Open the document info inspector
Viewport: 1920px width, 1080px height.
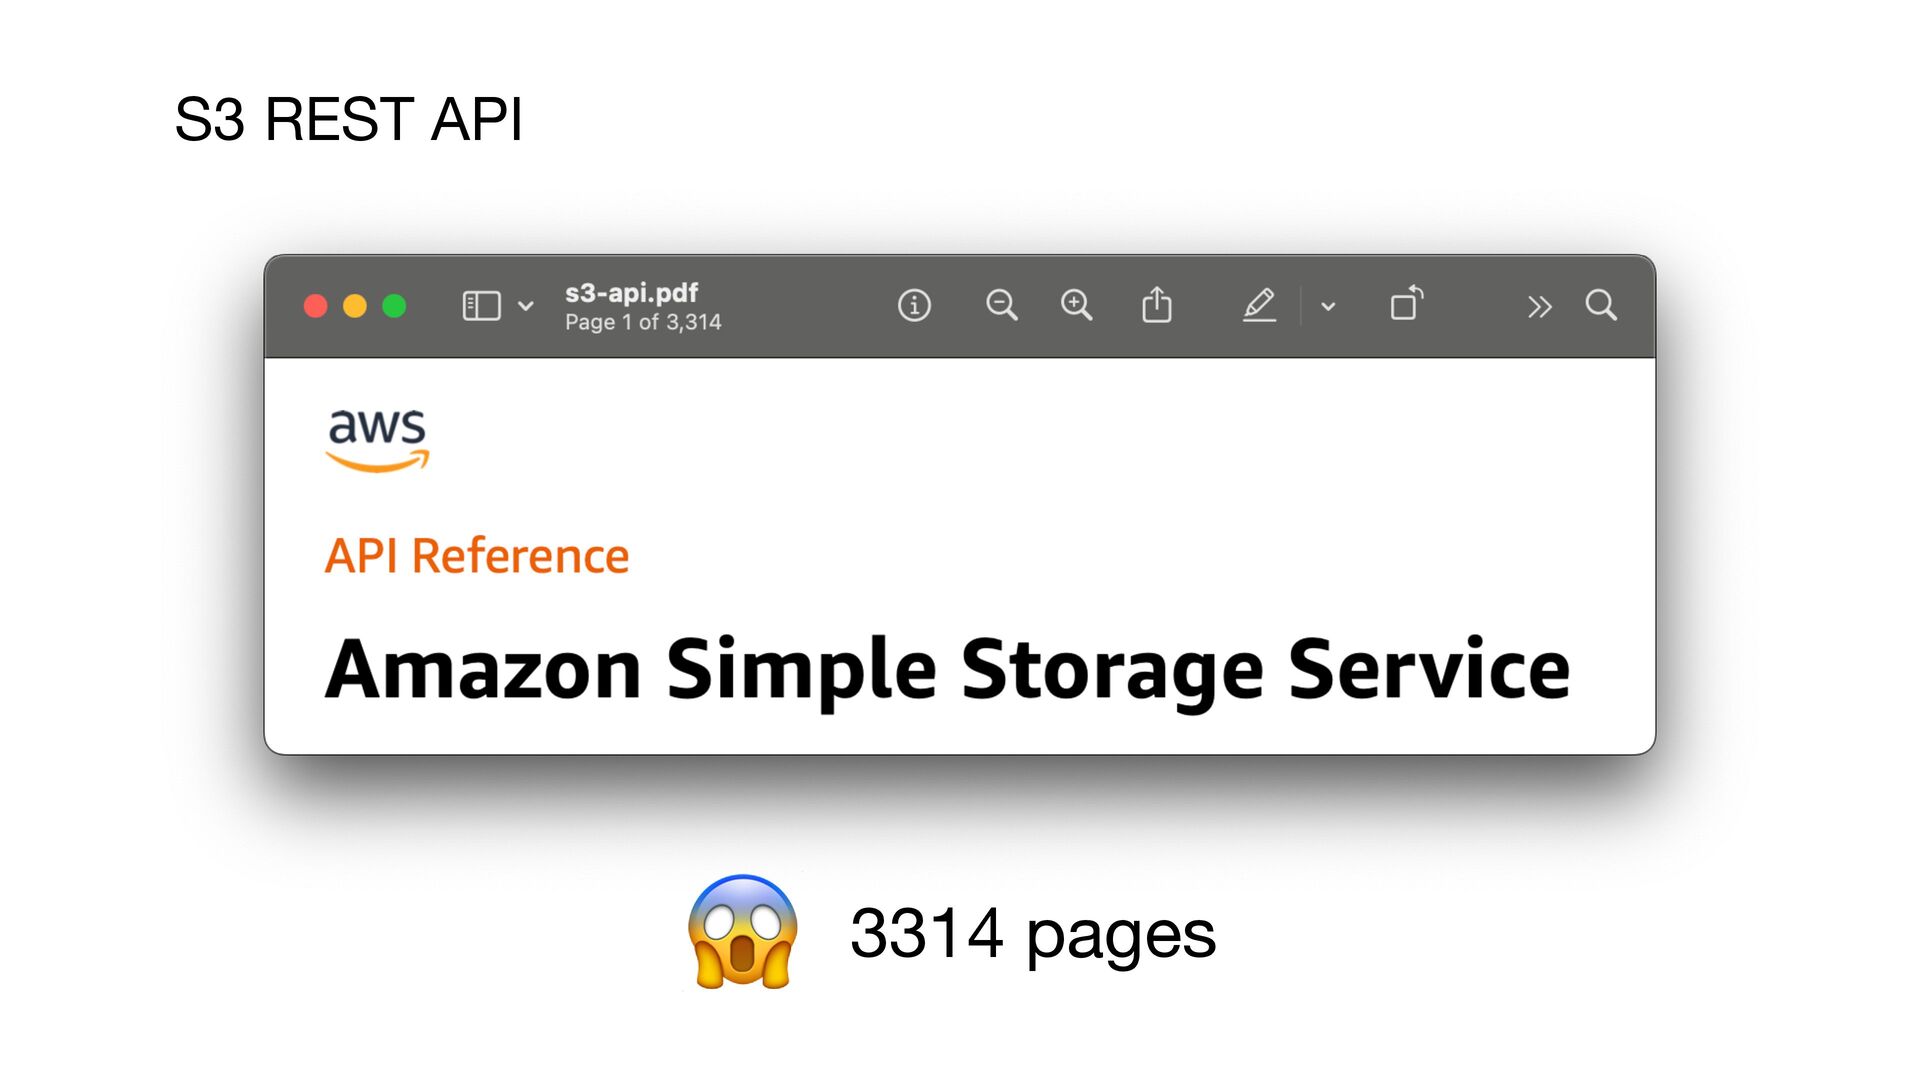914,305
